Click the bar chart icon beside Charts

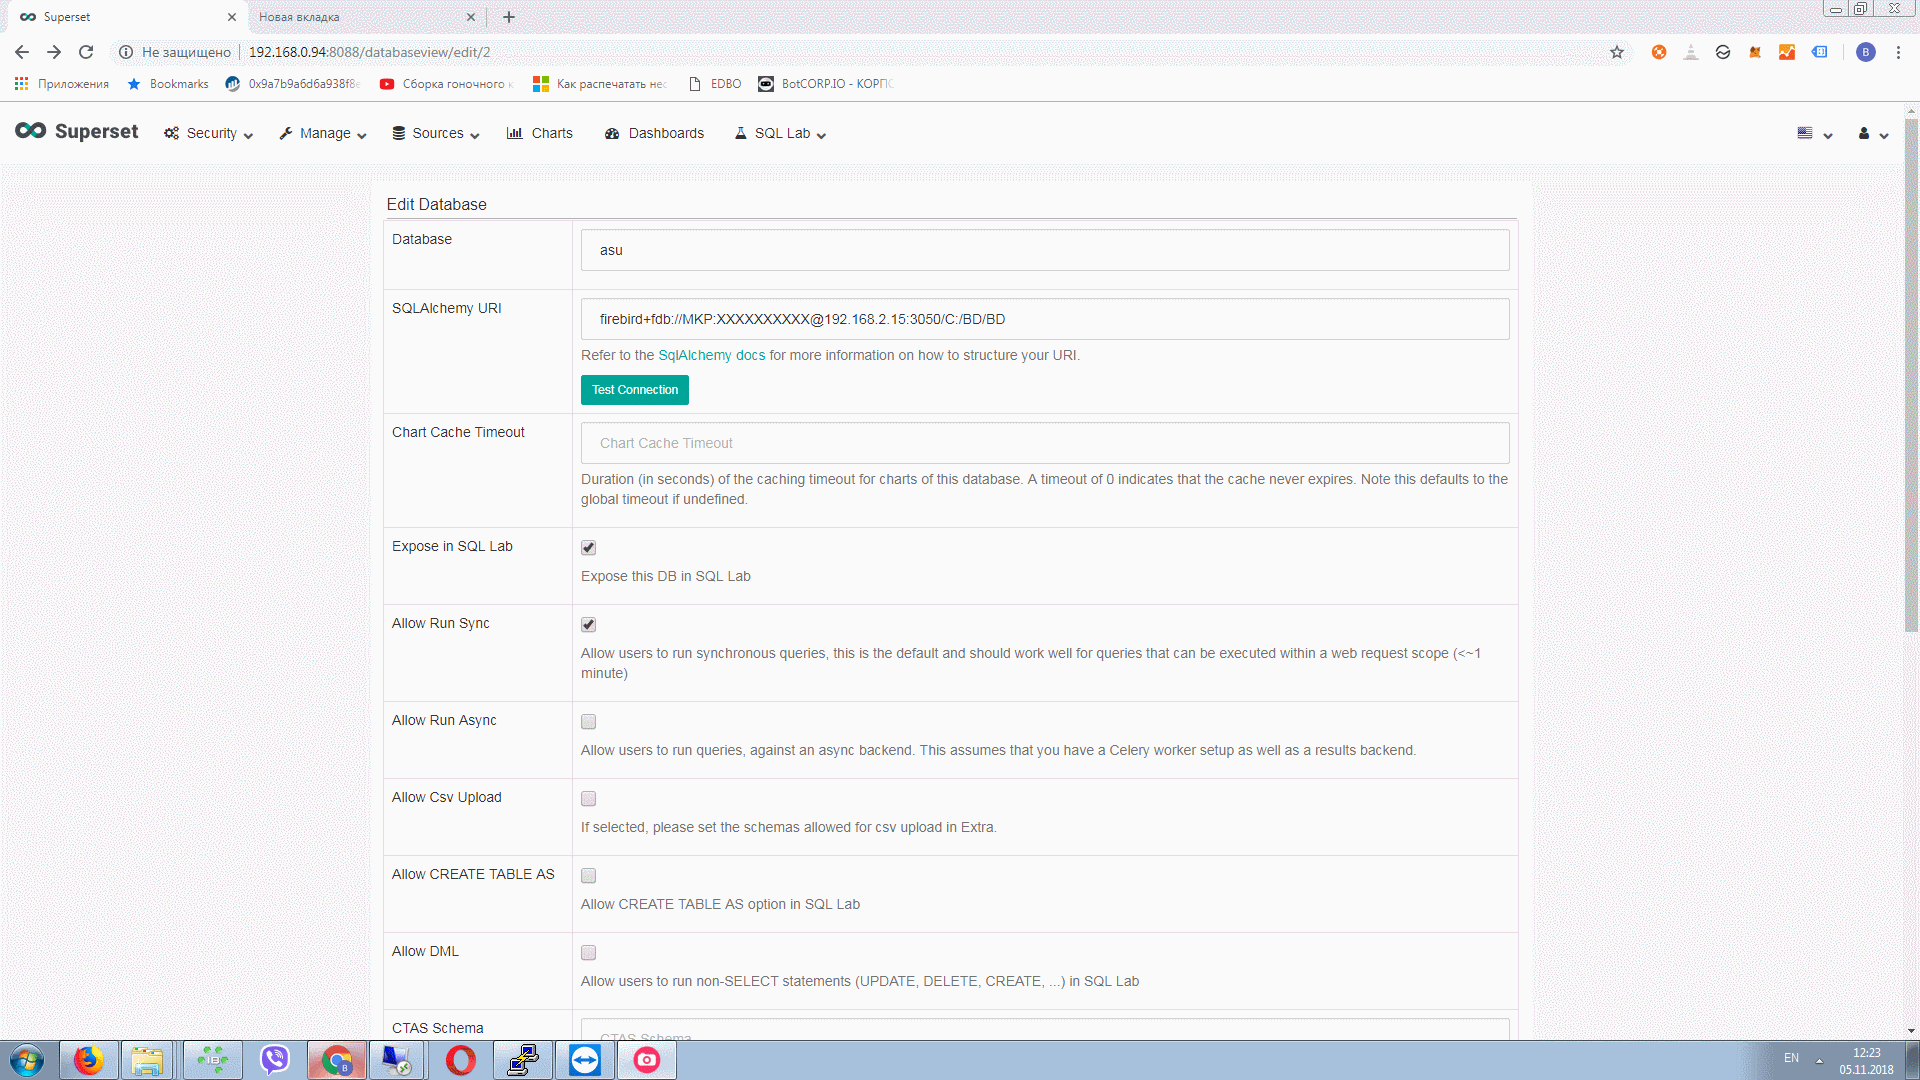point(514,133)
